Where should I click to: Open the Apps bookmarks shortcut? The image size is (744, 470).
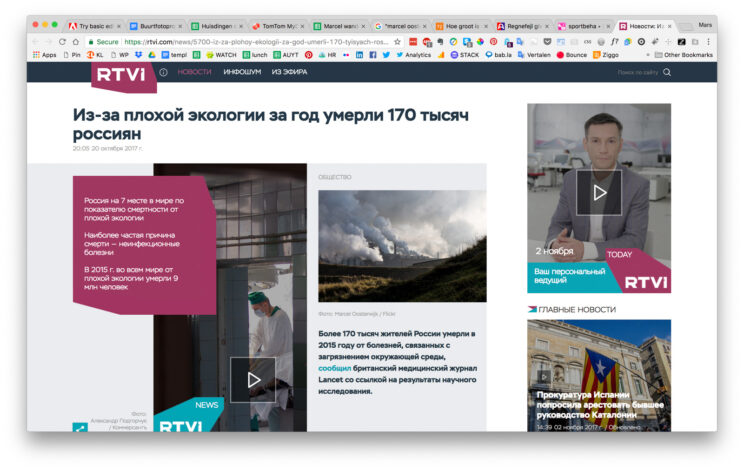click(x=42, y=55)
